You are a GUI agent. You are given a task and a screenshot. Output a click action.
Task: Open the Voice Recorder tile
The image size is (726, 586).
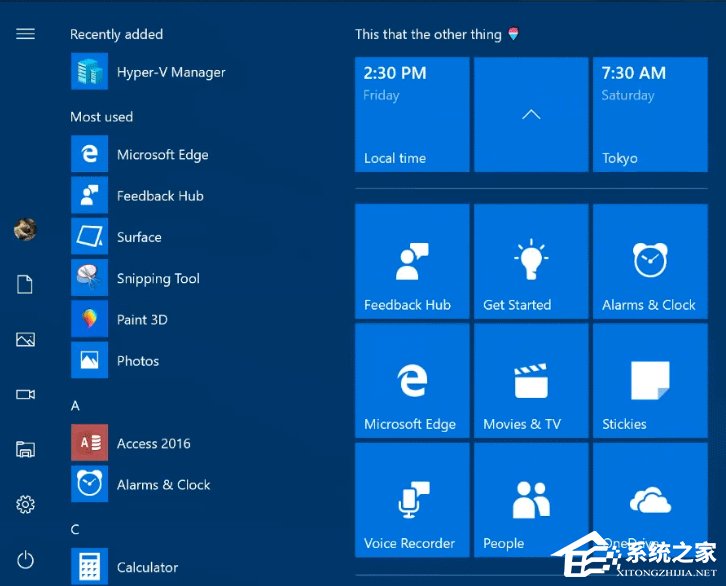click(x=412, y=500)
